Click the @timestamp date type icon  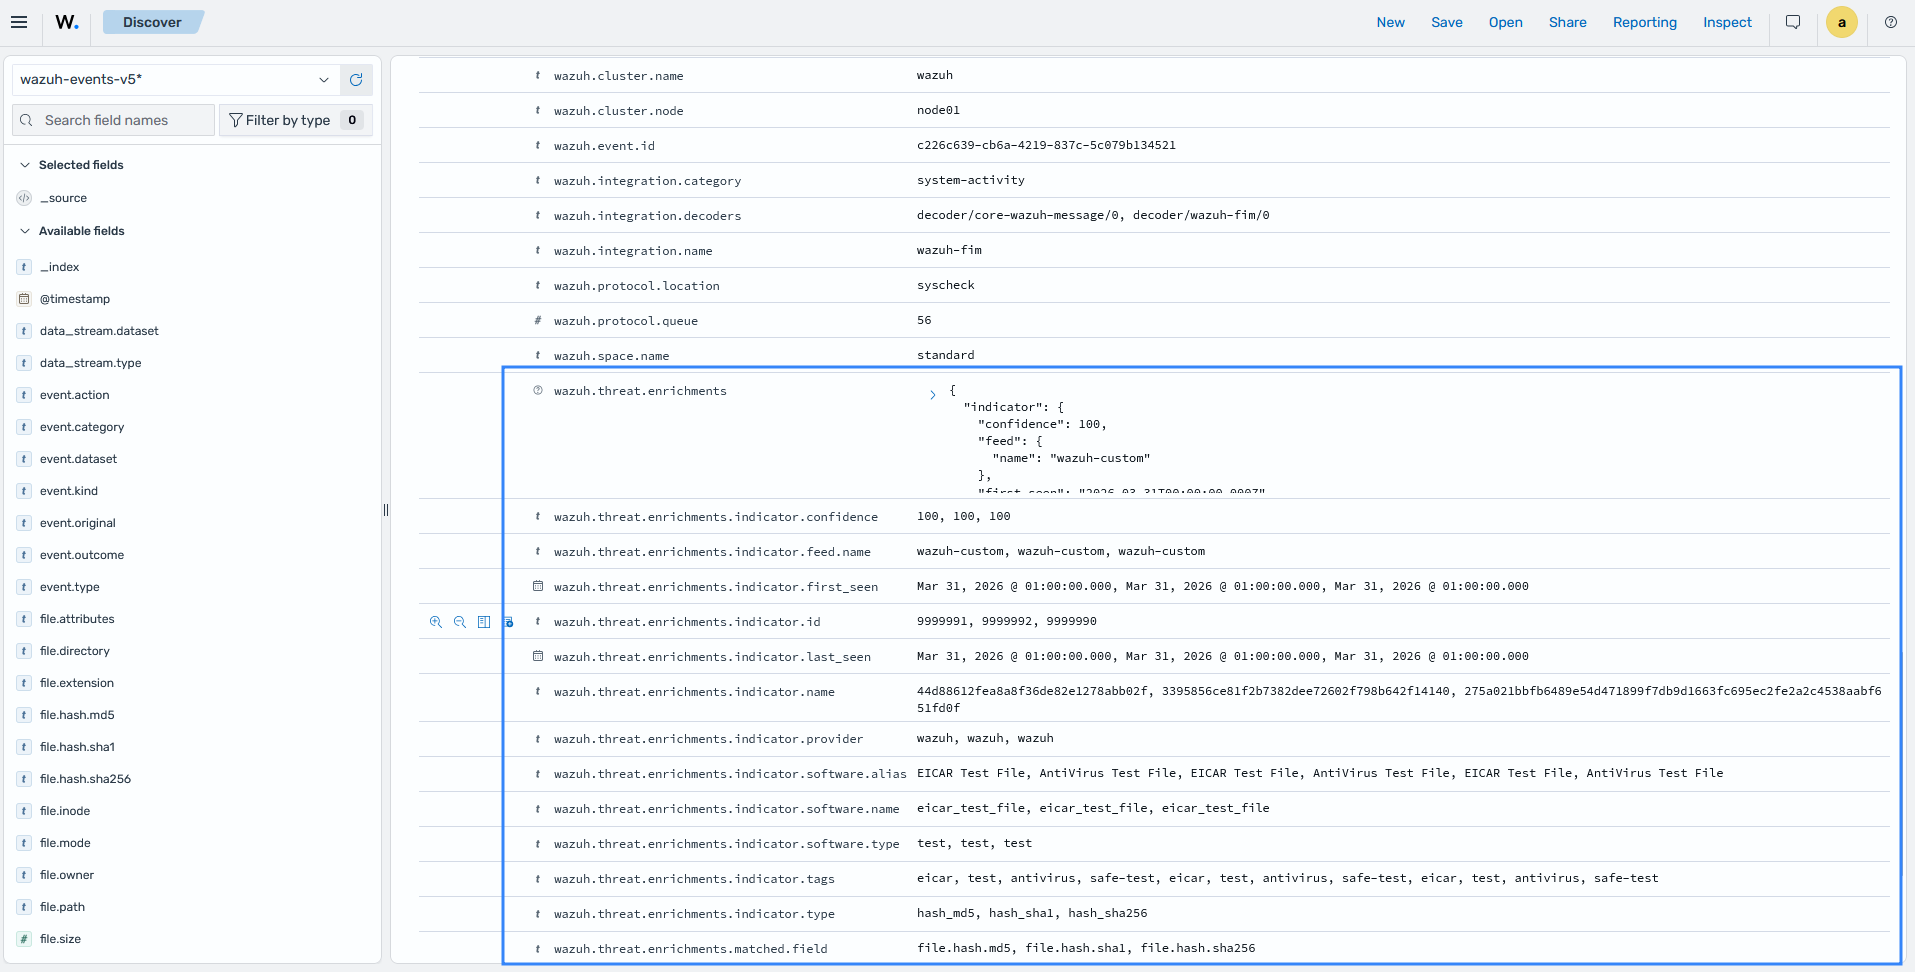pos(24,299)
